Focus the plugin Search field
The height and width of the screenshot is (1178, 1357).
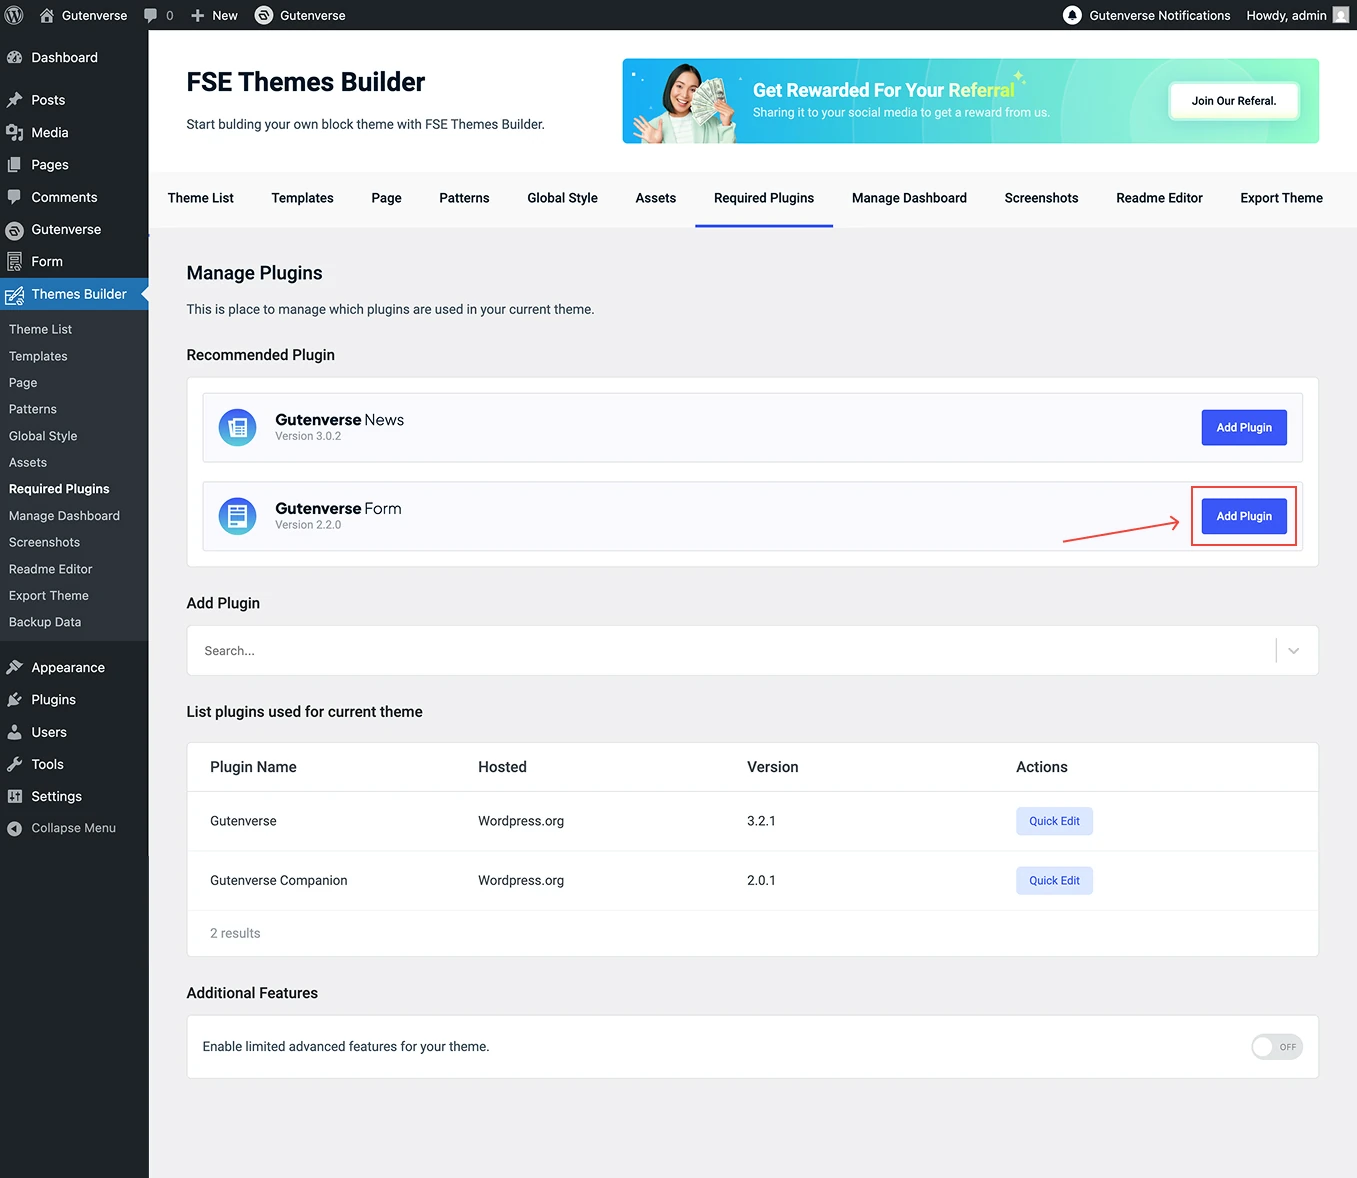[x=730, y=651]
